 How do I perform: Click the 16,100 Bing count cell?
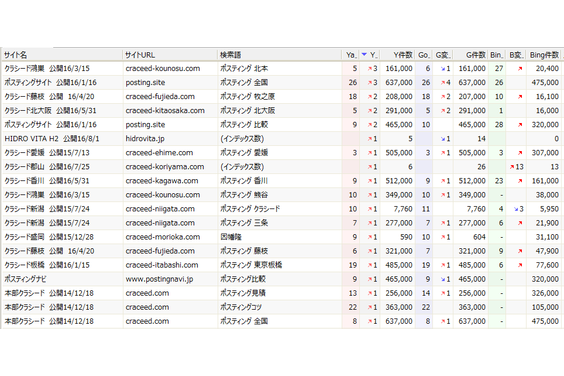pyautogui.click(x=547, y=96)
